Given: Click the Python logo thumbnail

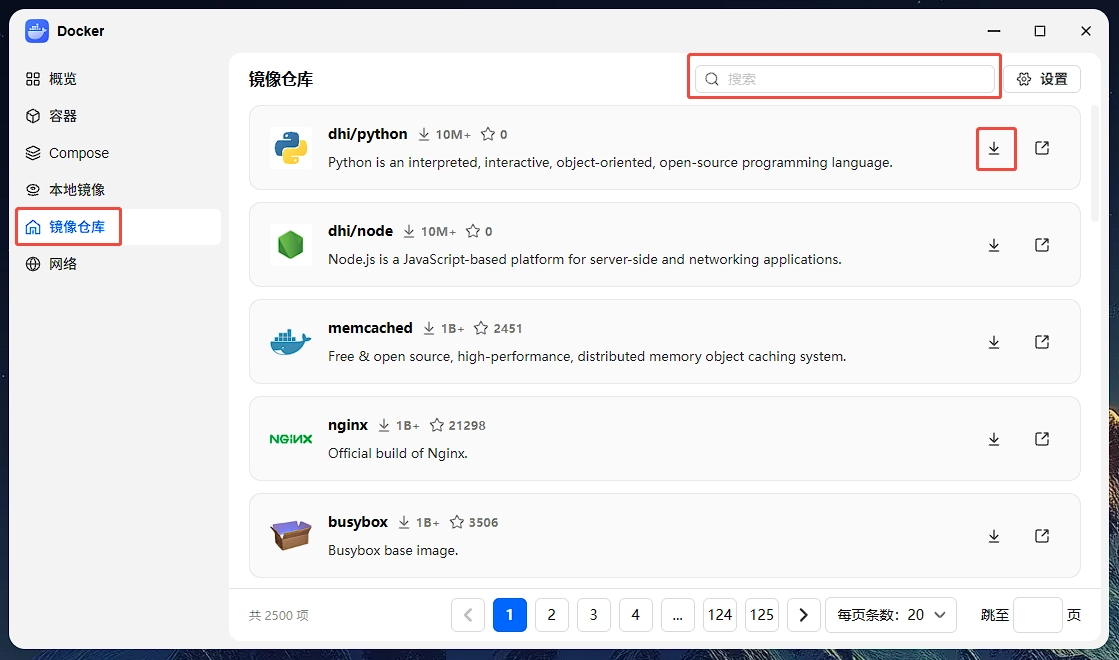Looking at the screenshot, I should point(290,148).
